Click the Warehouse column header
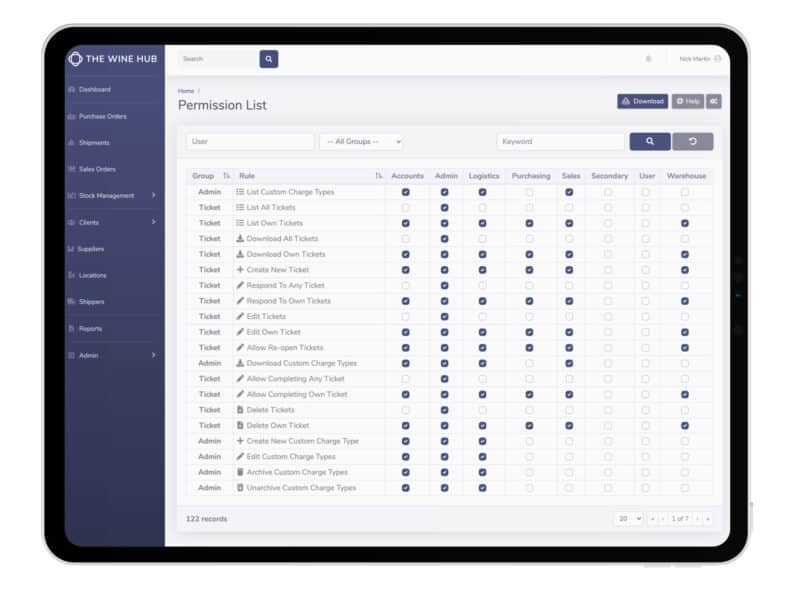Viewport: 794px width, 591px height. (x=686, y=176)
